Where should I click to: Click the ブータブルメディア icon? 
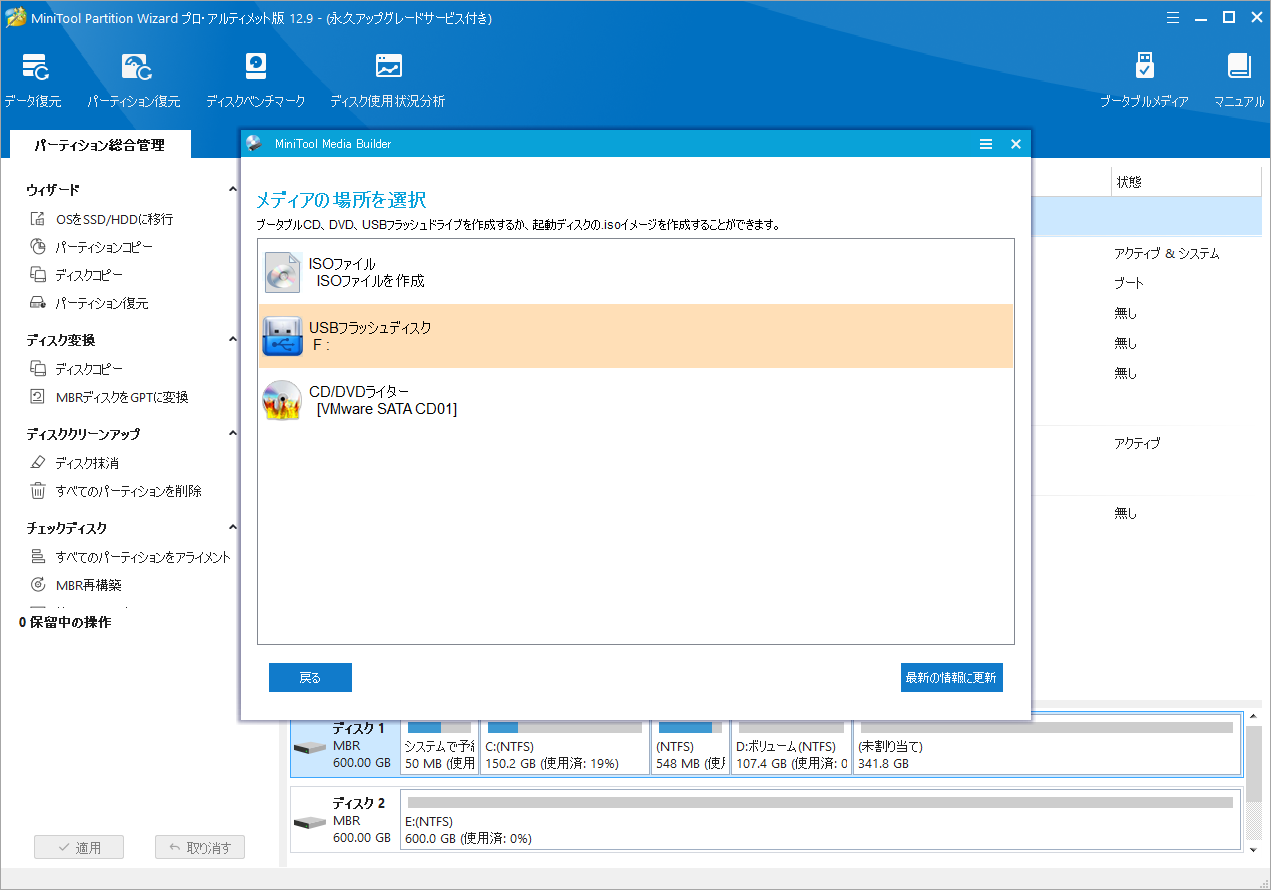point(1145,67)
